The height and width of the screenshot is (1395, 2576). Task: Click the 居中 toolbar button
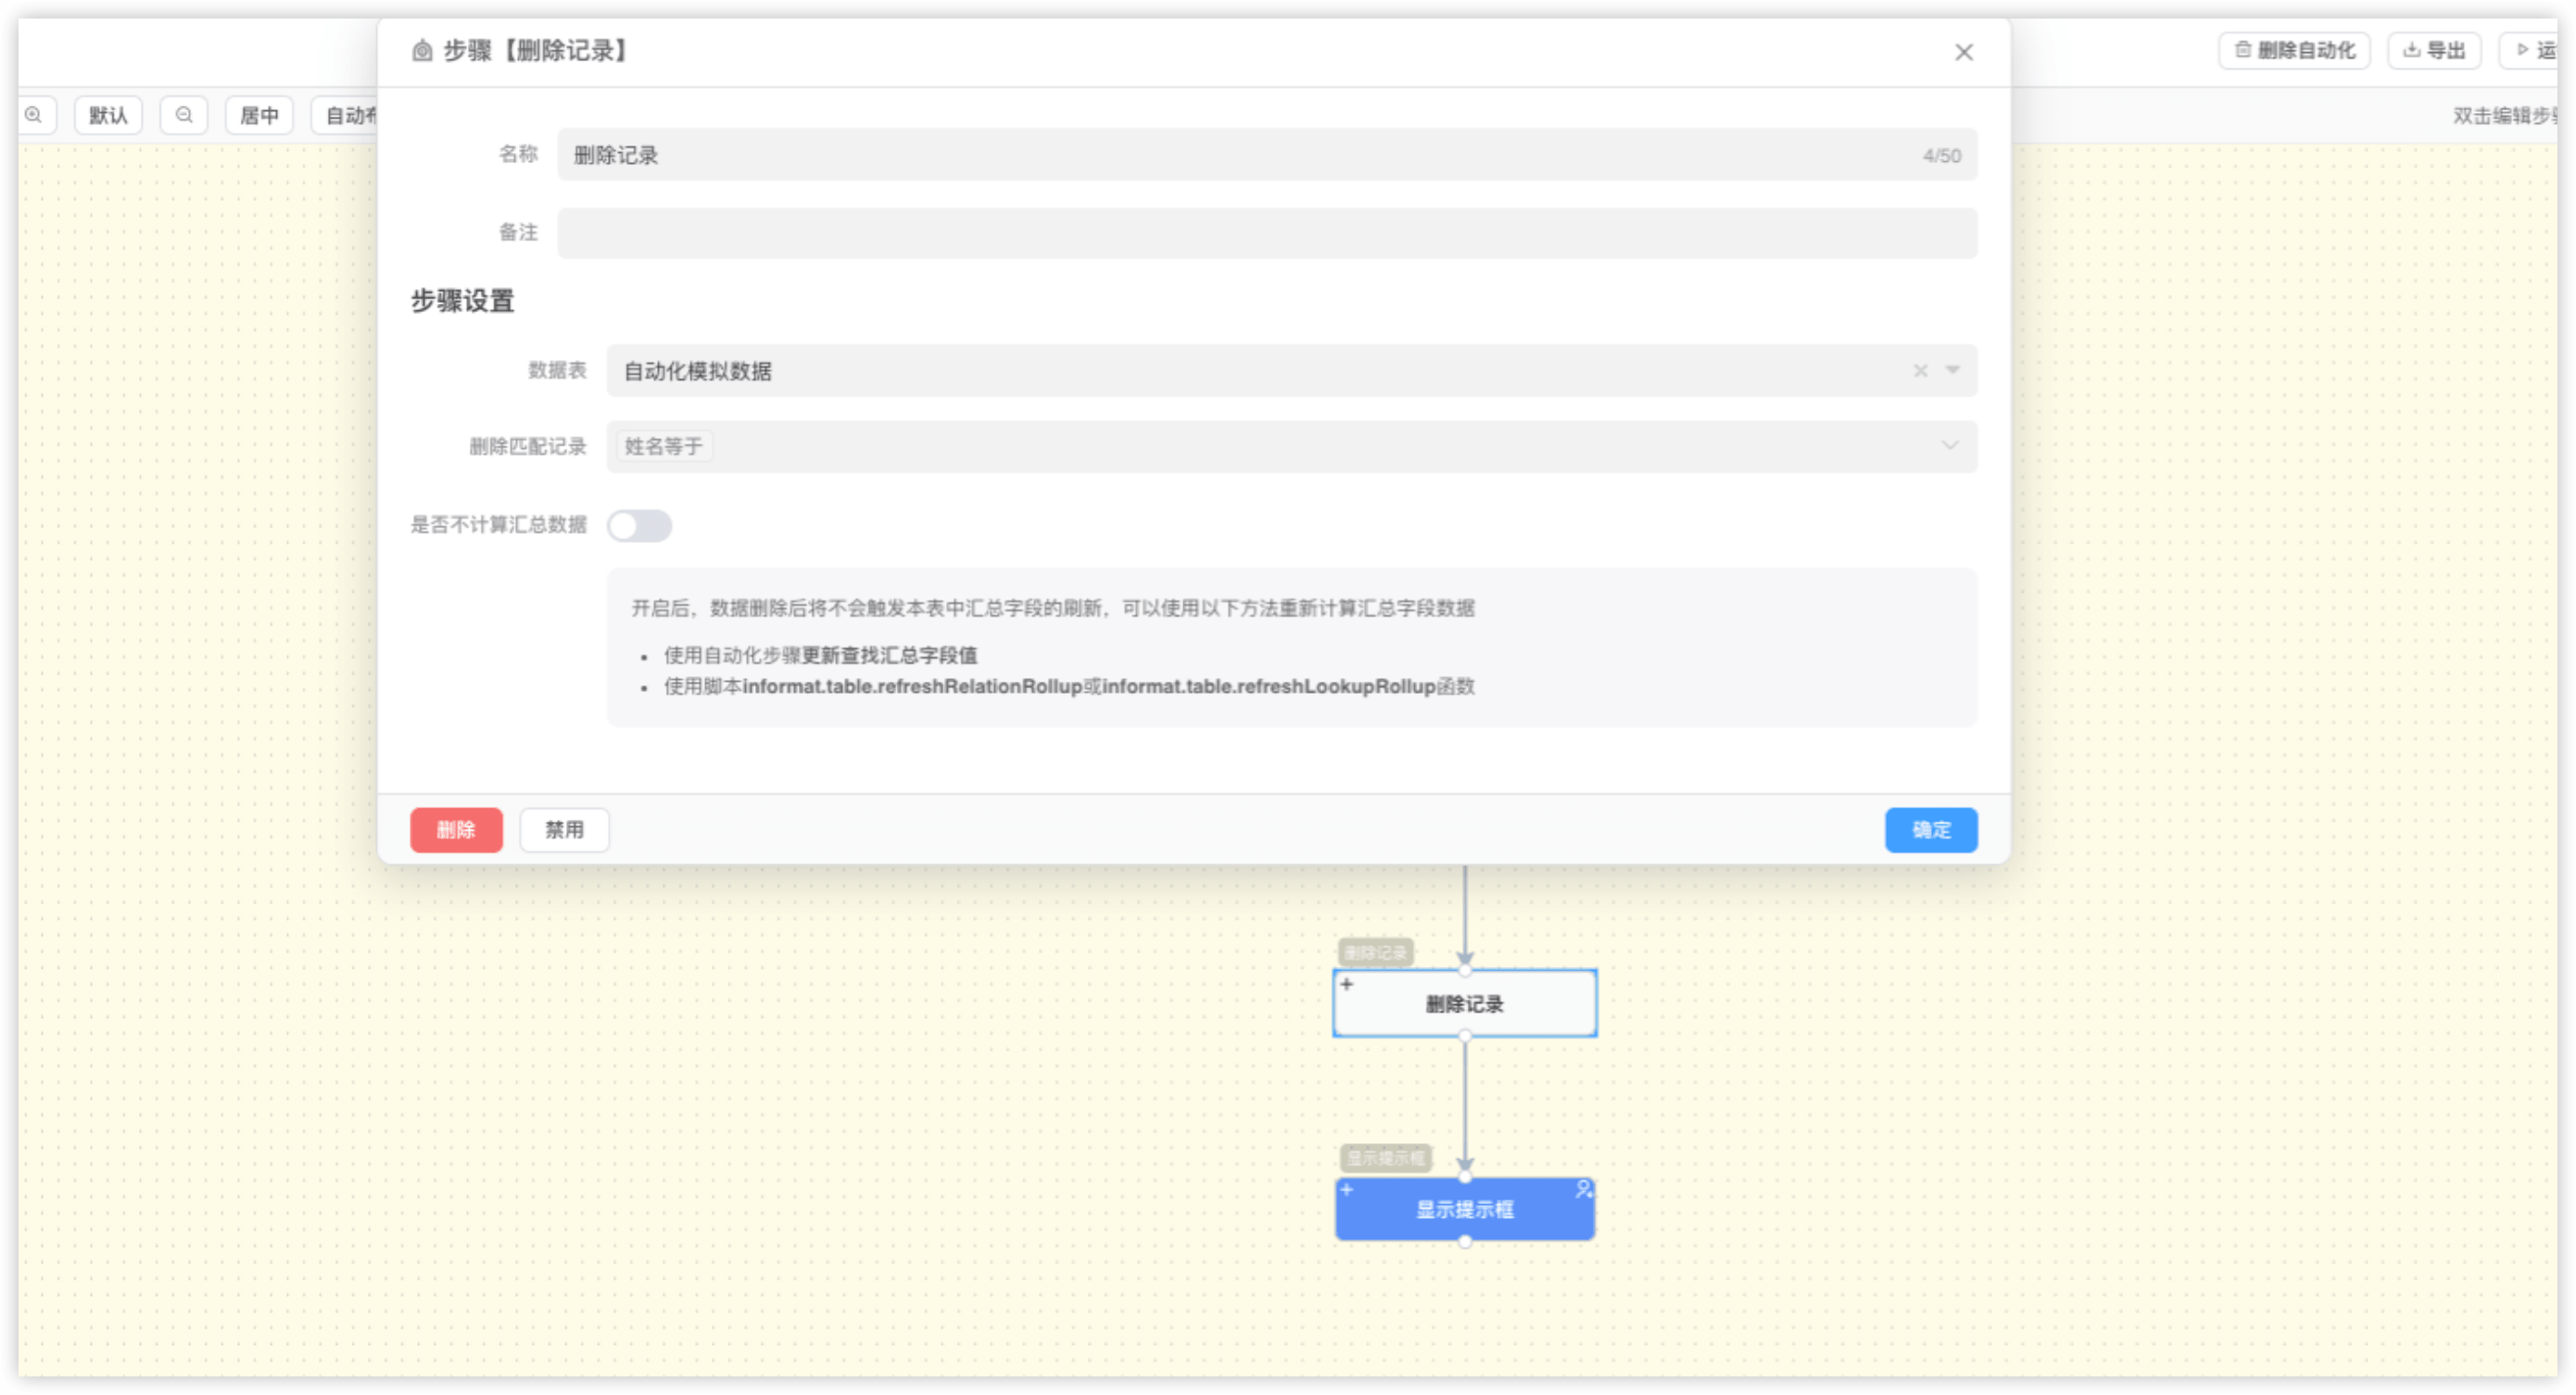[x=259, y=115]
